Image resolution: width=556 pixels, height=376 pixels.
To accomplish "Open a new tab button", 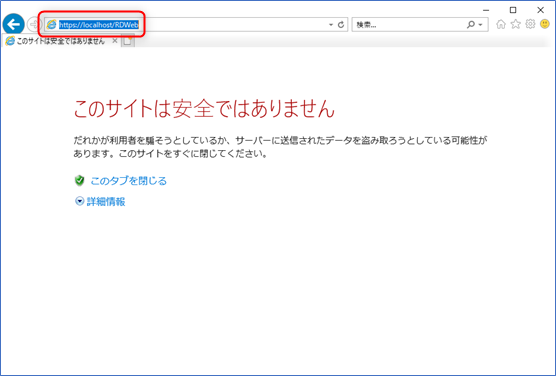I will (x=128, y=41).
